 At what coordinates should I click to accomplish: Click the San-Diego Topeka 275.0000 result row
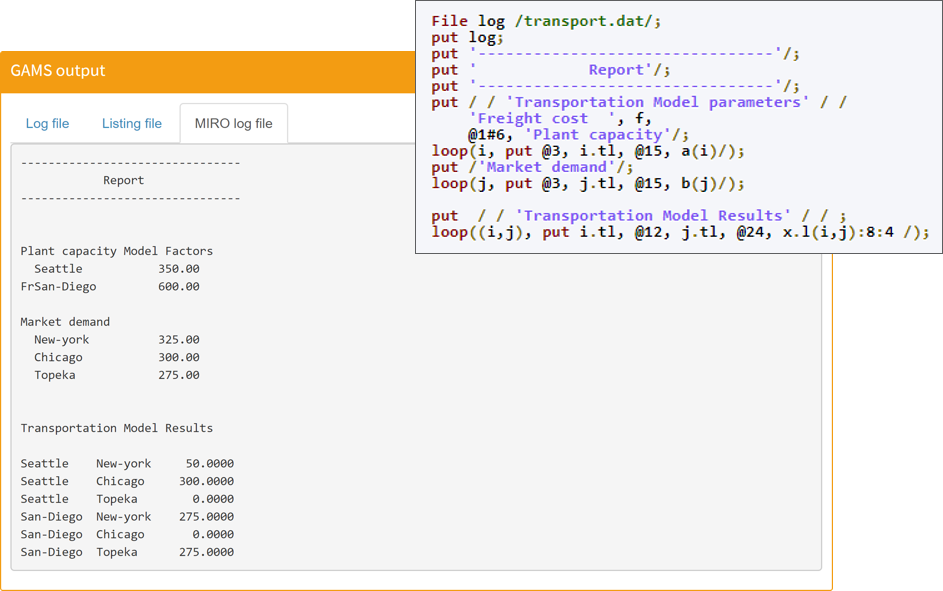(x=127, y=552)
